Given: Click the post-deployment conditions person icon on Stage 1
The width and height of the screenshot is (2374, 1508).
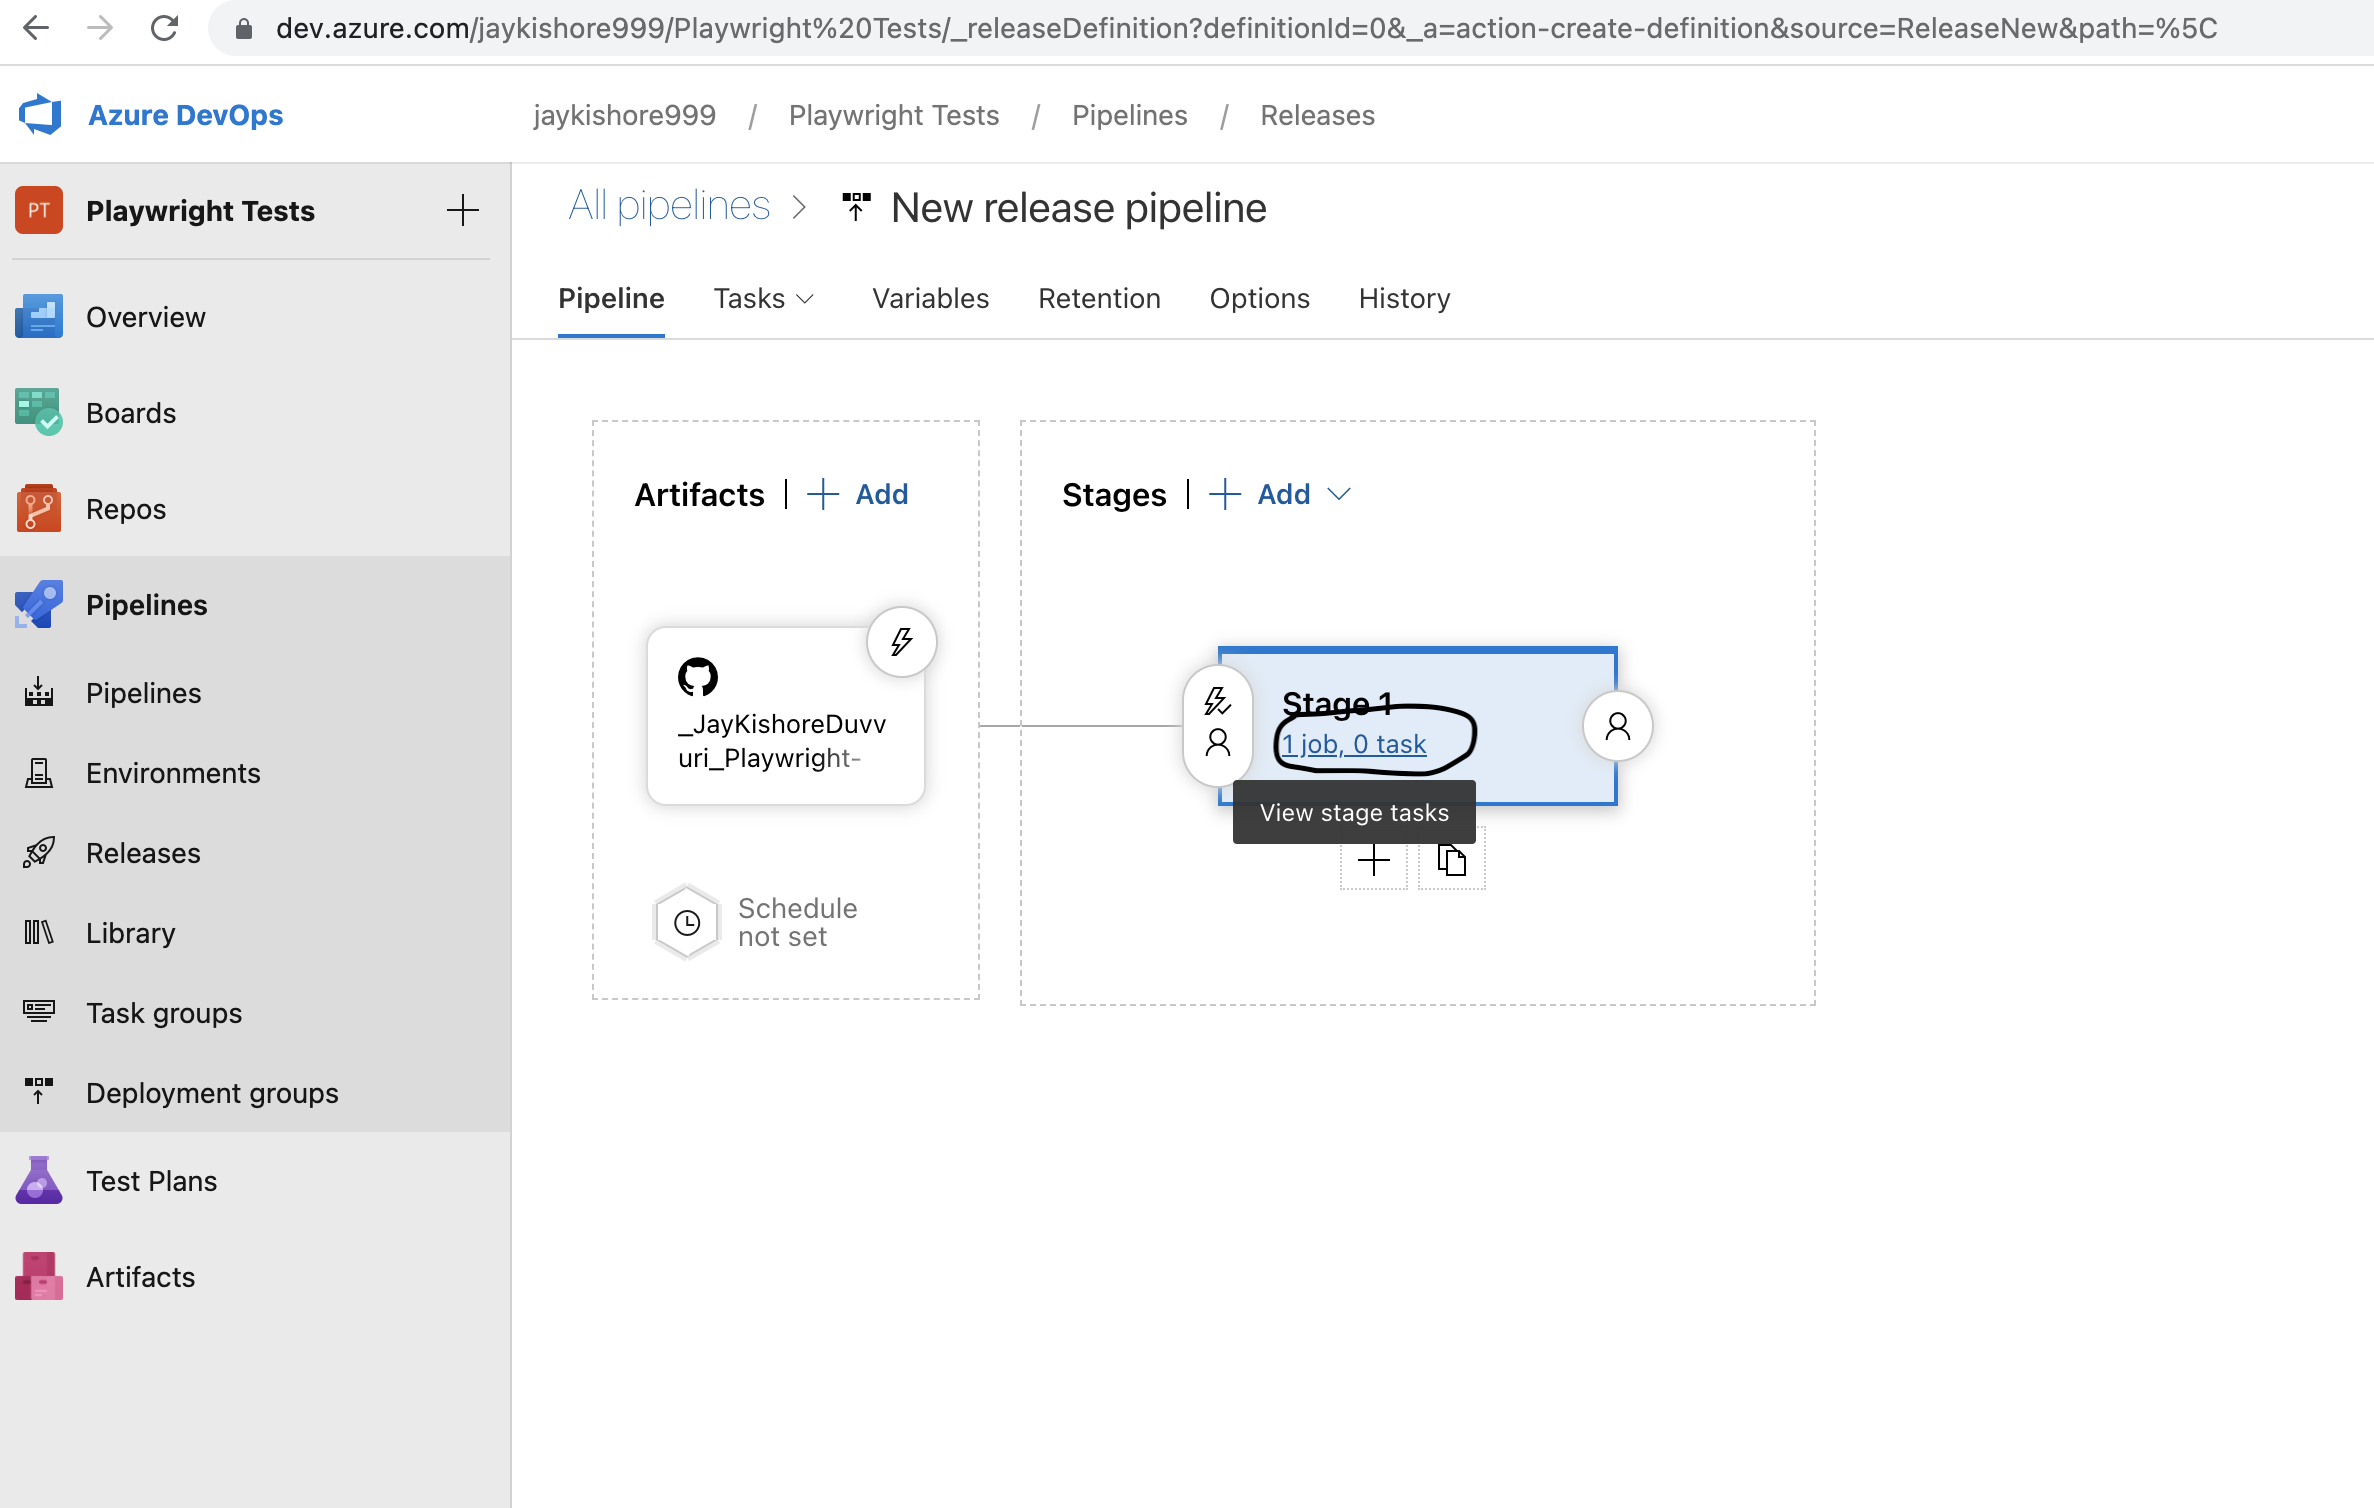Looking at the screenshot, I should pos(1618,726).
